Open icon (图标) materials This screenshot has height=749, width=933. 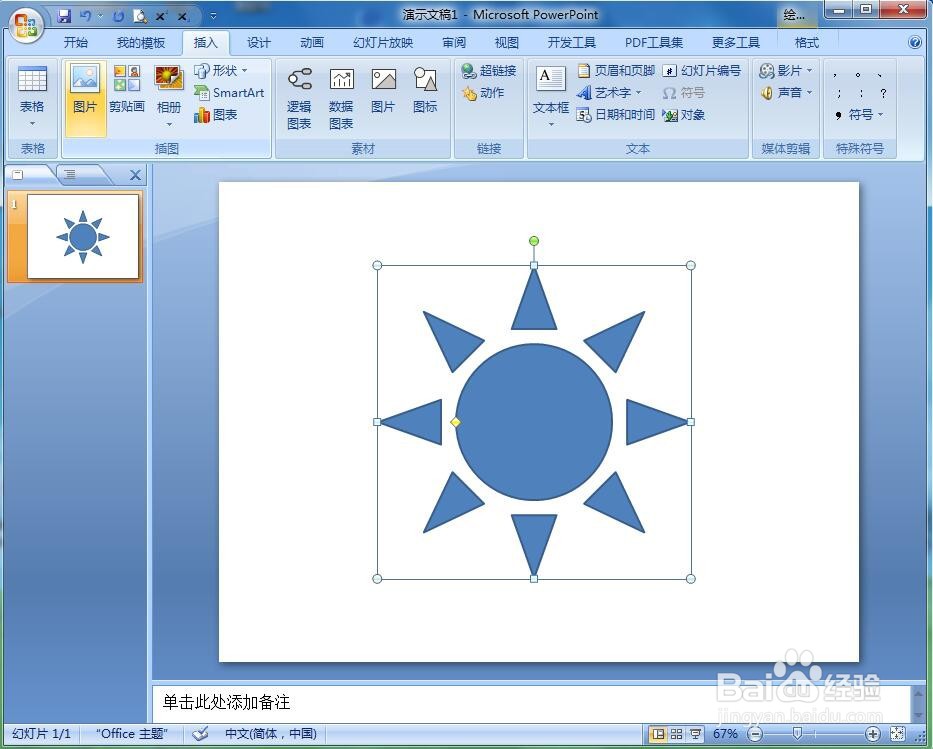point(425,90)
